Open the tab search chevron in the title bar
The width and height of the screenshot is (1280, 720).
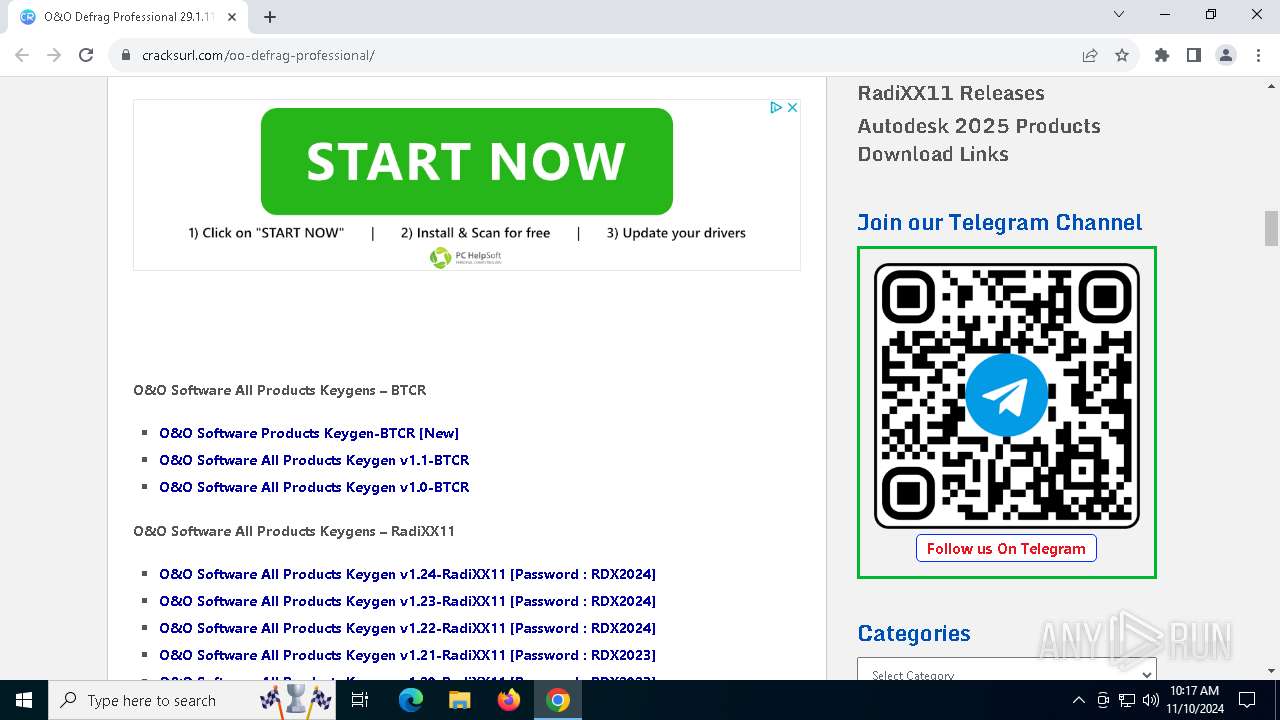coord(1119,14)
